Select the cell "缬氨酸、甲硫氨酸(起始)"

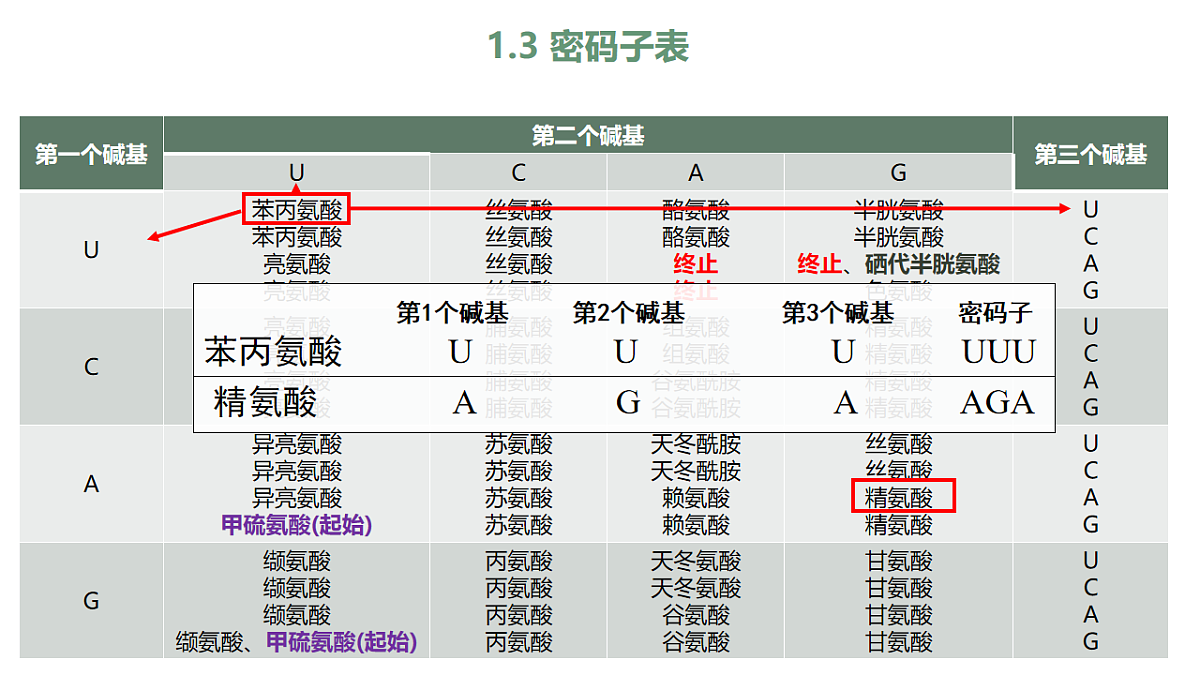coord(296,642)
